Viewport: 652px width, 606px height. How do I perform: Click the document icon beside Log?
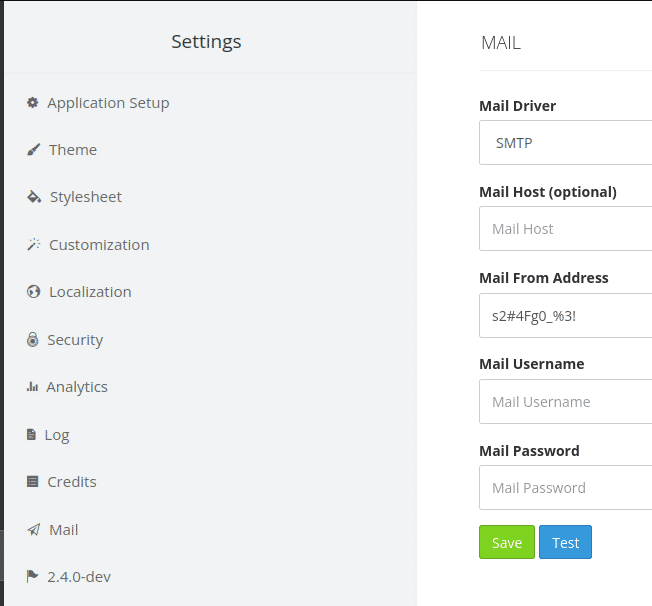point(31,435)
